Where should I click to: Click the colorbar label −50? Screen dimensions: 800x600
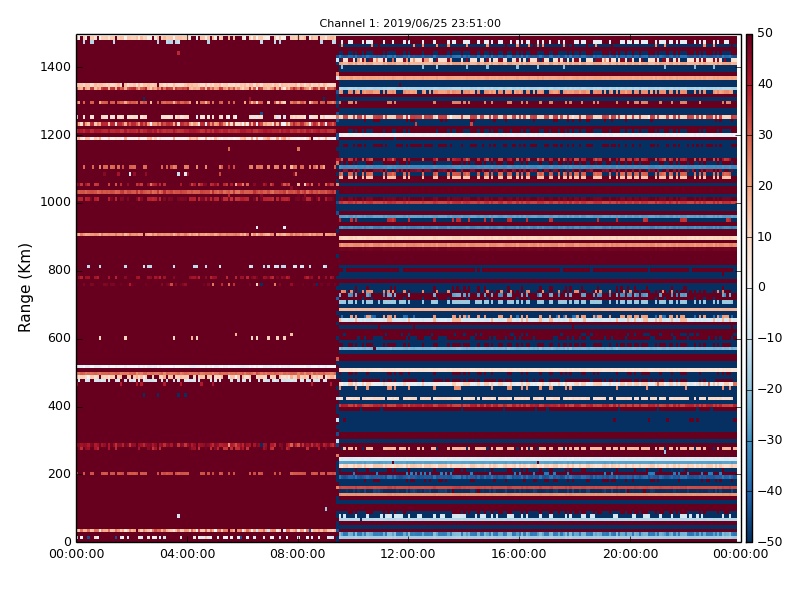point(769,542)
